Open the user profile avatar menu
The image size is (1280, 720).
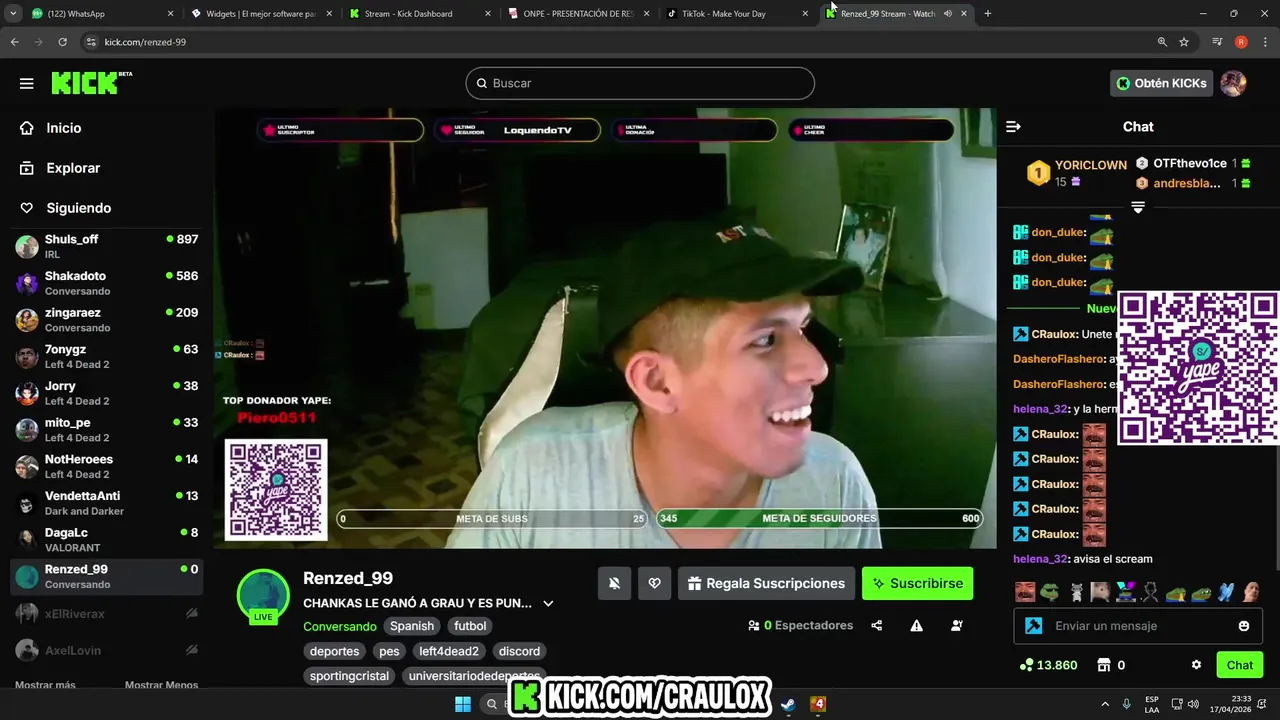tap(1233, 83)
